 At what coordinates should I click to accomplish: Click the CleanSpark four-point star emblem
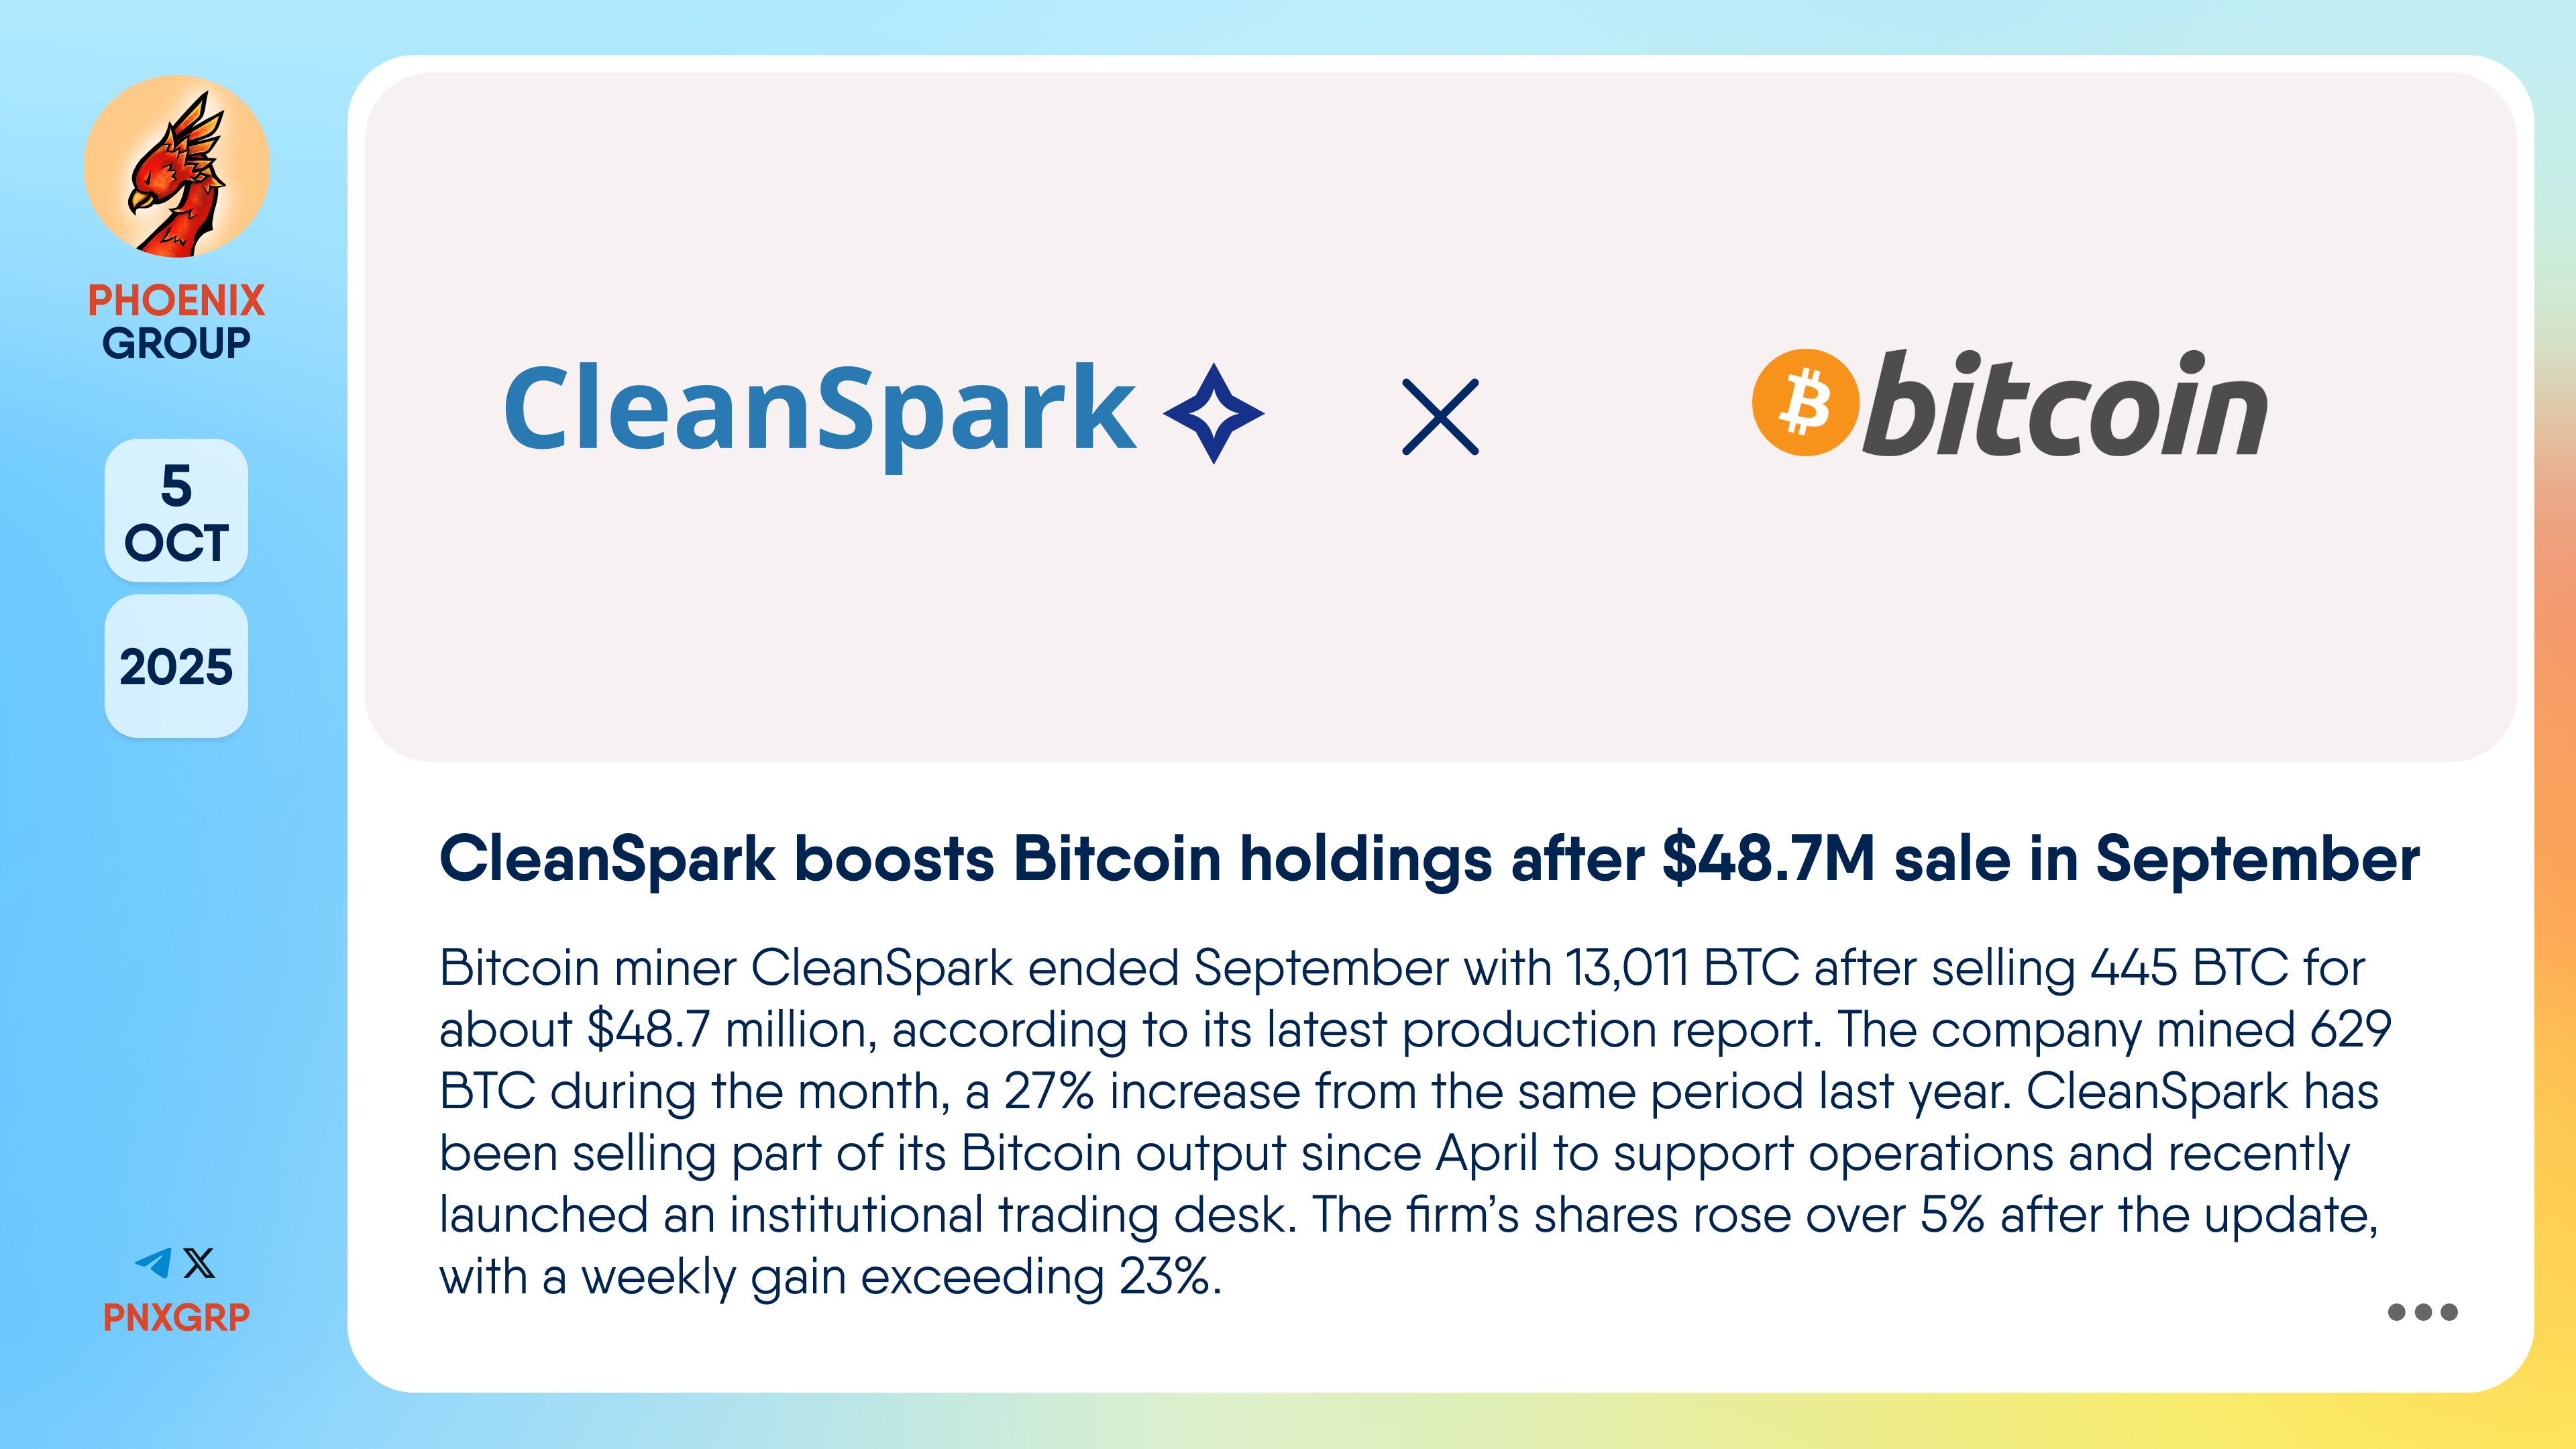(x=1213, y=413)
